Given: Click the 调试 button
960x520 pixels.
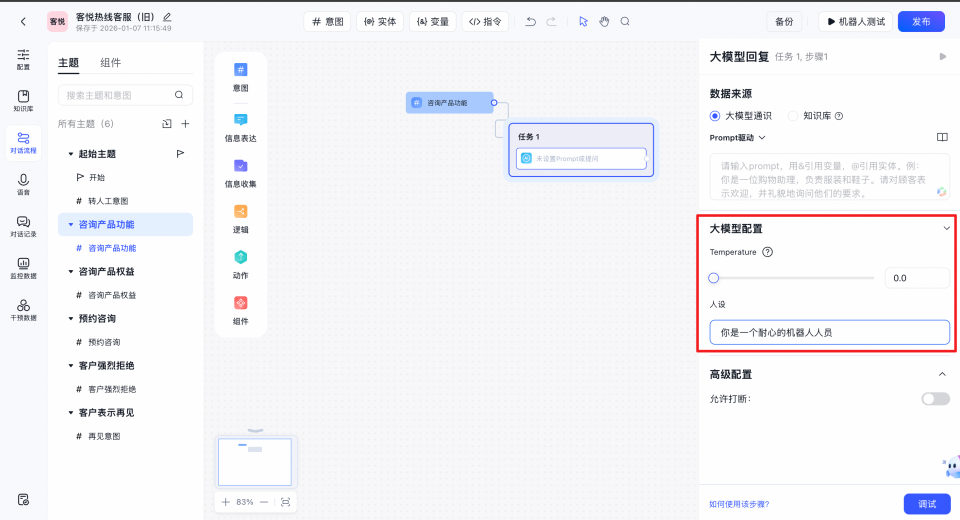Looking at the screenshot, I should coord(926,504).
